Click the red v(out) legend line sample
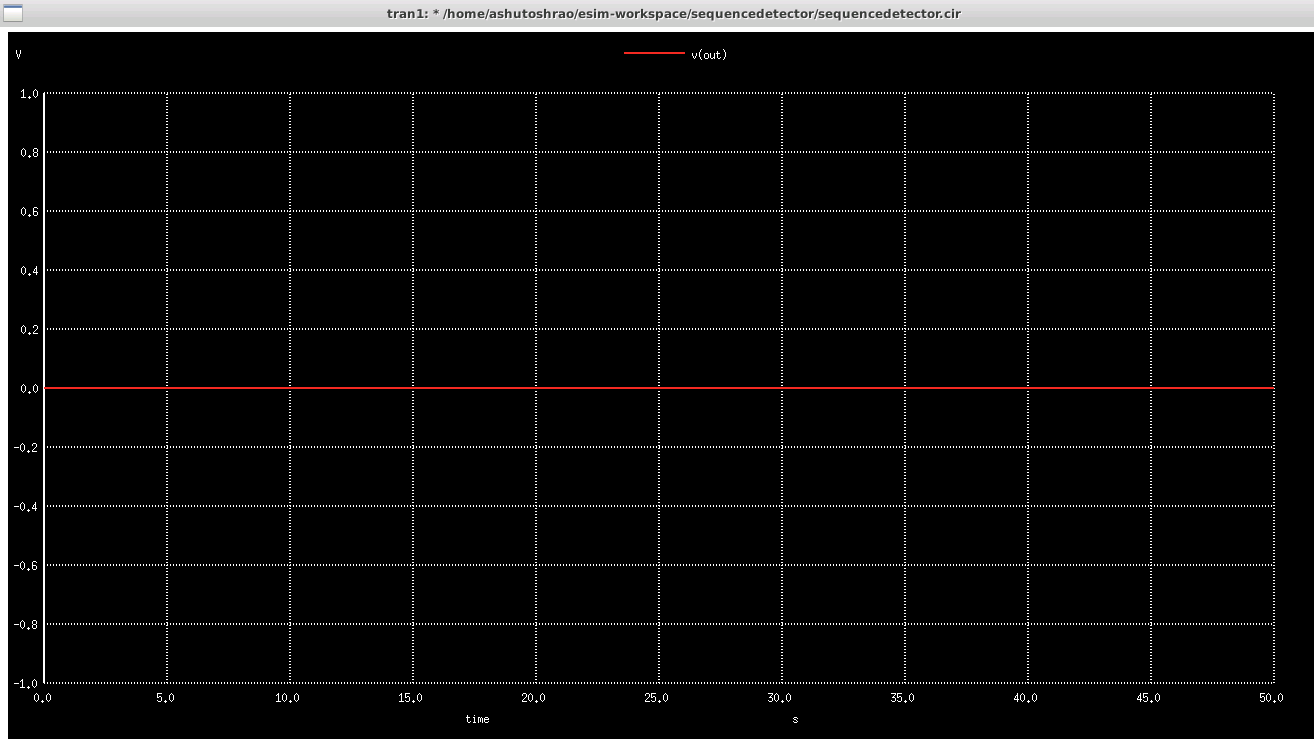 tap(654, 54)
